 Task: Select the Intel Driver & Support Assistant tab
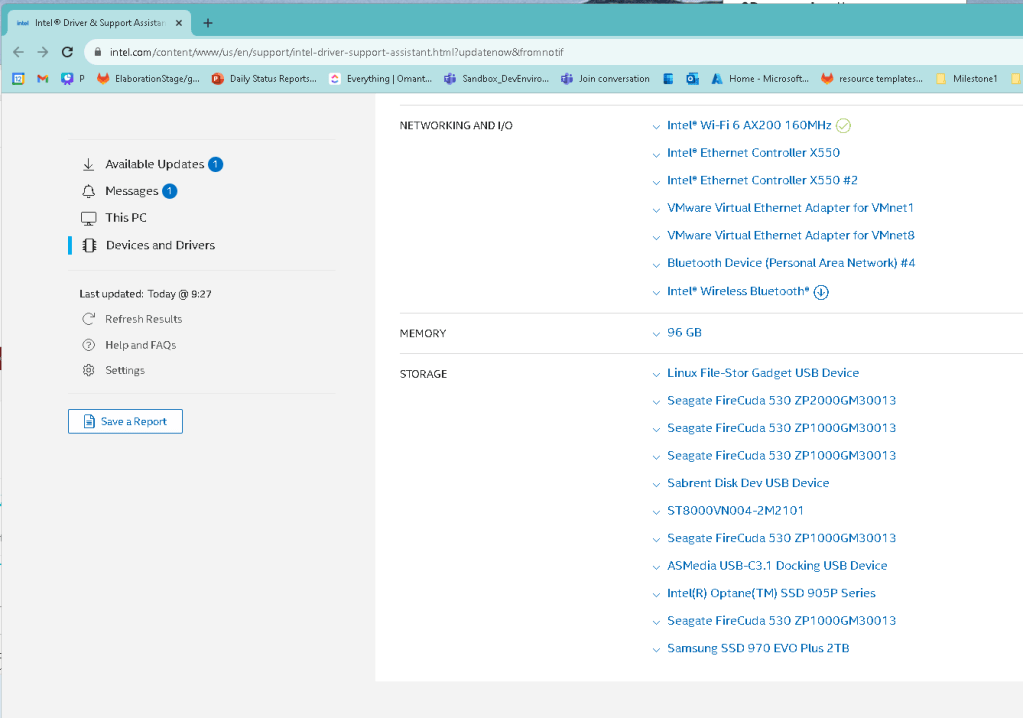[x=99, y=23]
